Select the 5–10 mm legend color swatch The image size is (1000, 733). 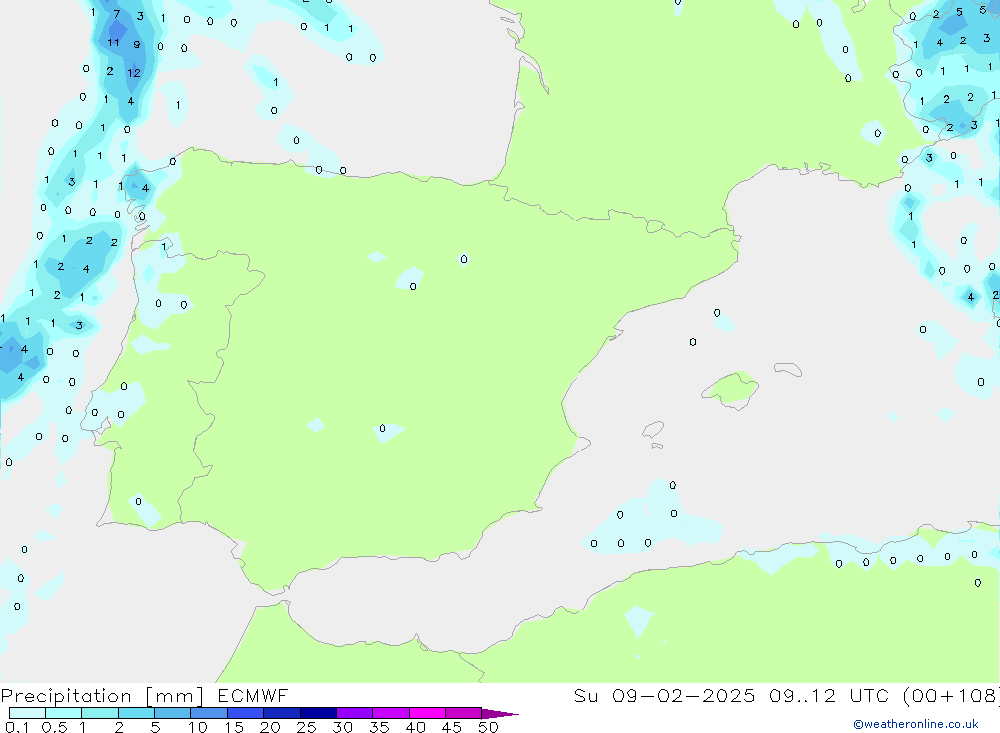point(173,713)
